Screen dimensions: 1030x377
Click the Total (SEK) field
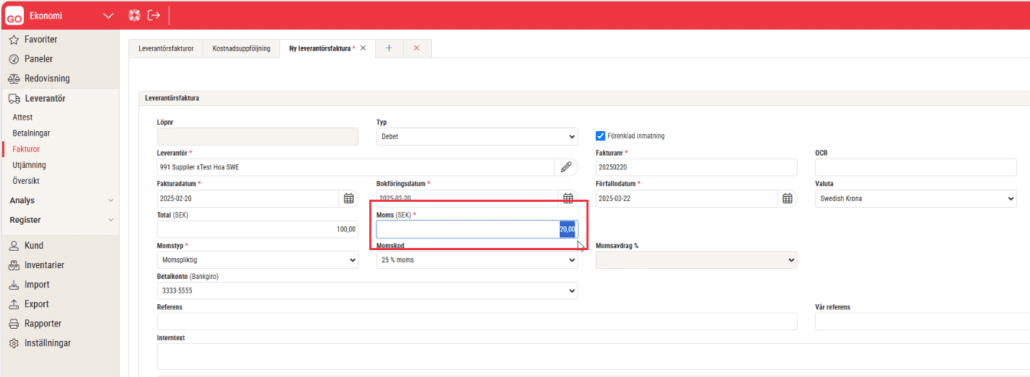[258, 229]
